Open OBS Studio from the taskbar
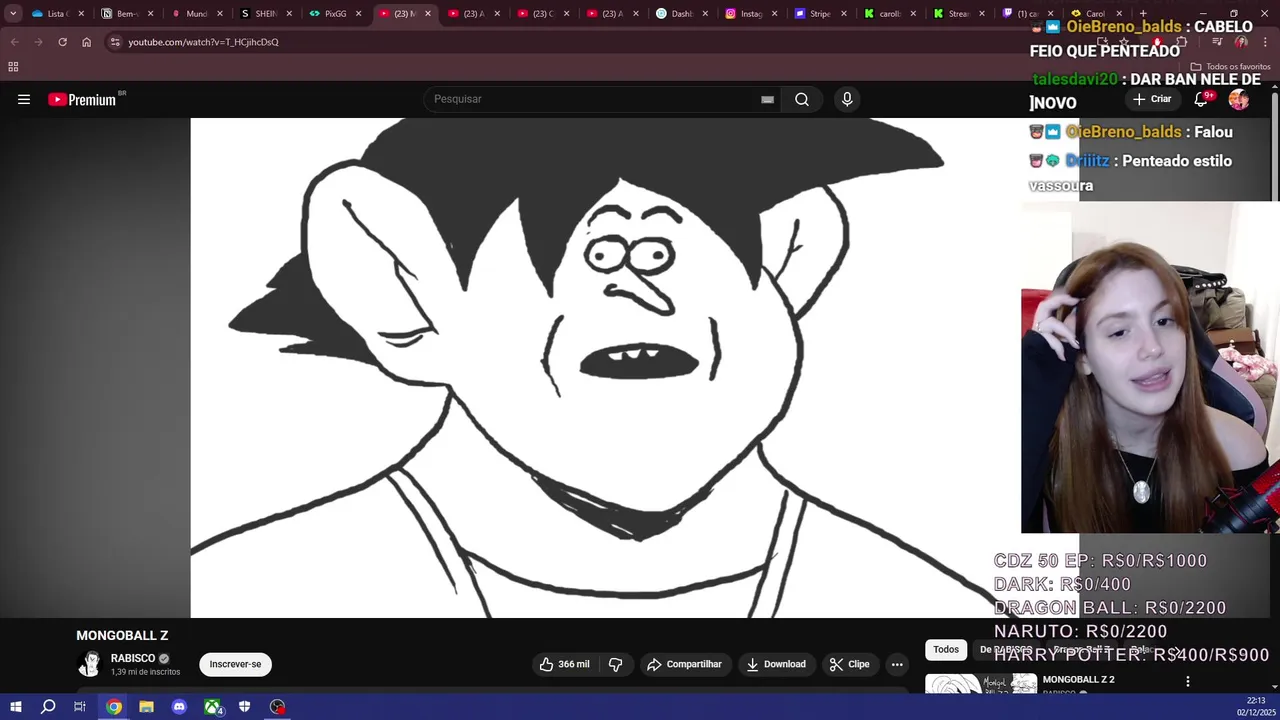 277,707
